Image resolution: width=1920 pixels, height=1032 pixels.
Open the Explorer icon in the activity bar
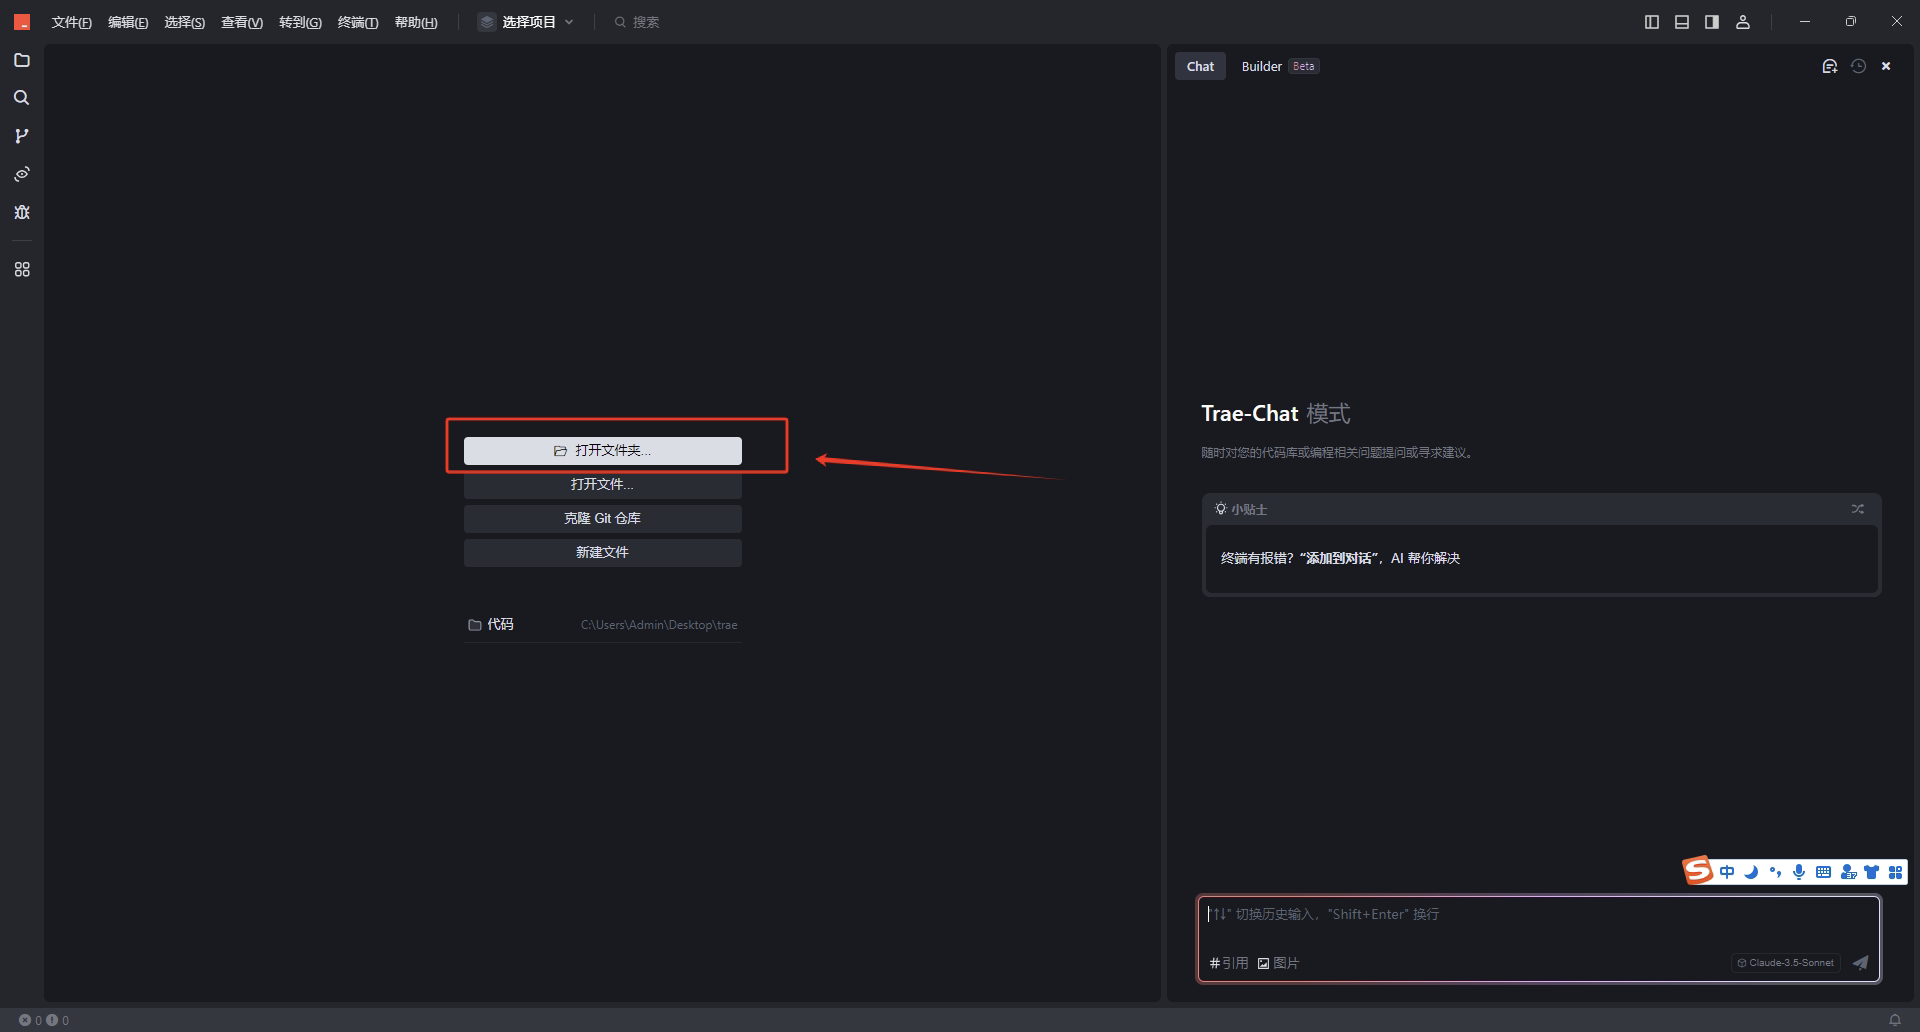(x=22, y=60)
